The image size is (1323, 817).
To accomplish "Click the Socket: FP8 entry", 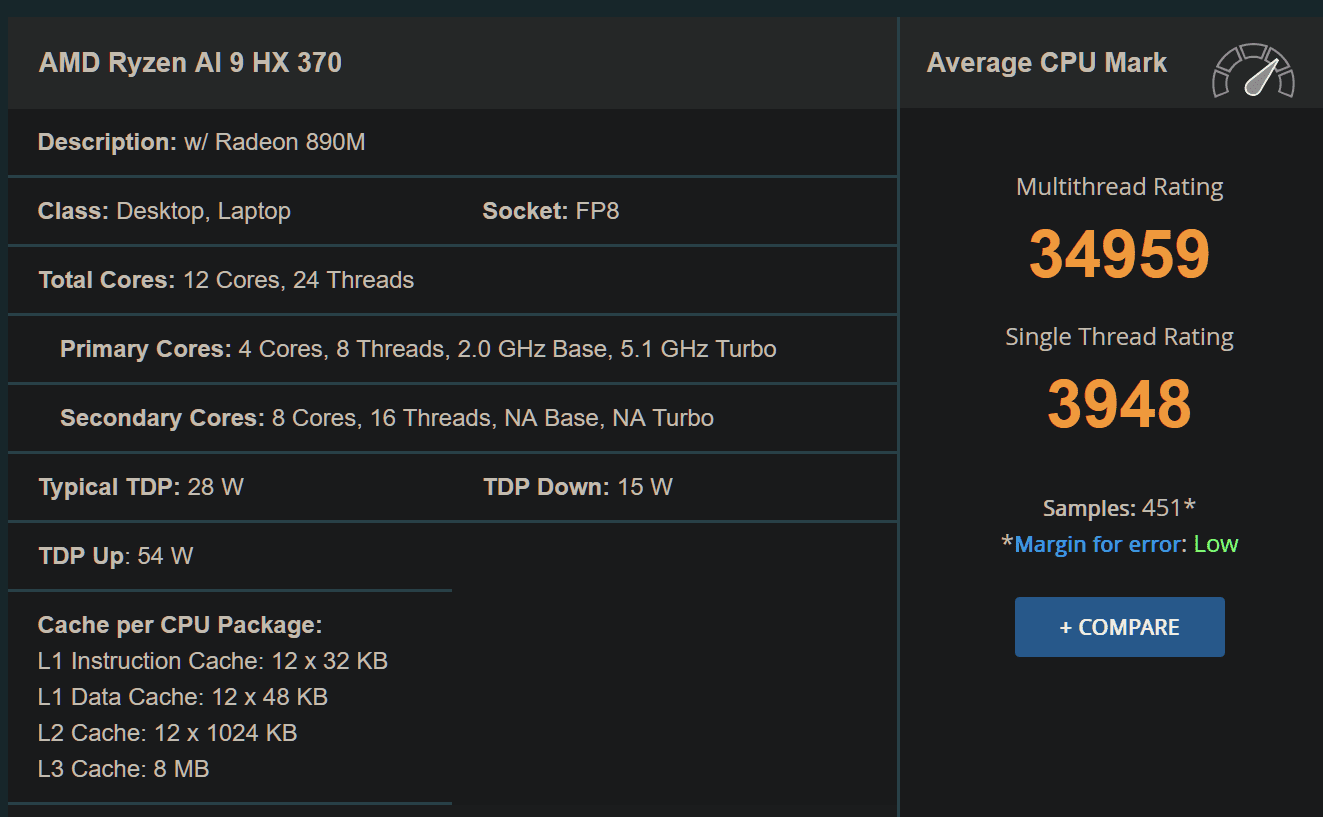I will [x=550, y=211].
